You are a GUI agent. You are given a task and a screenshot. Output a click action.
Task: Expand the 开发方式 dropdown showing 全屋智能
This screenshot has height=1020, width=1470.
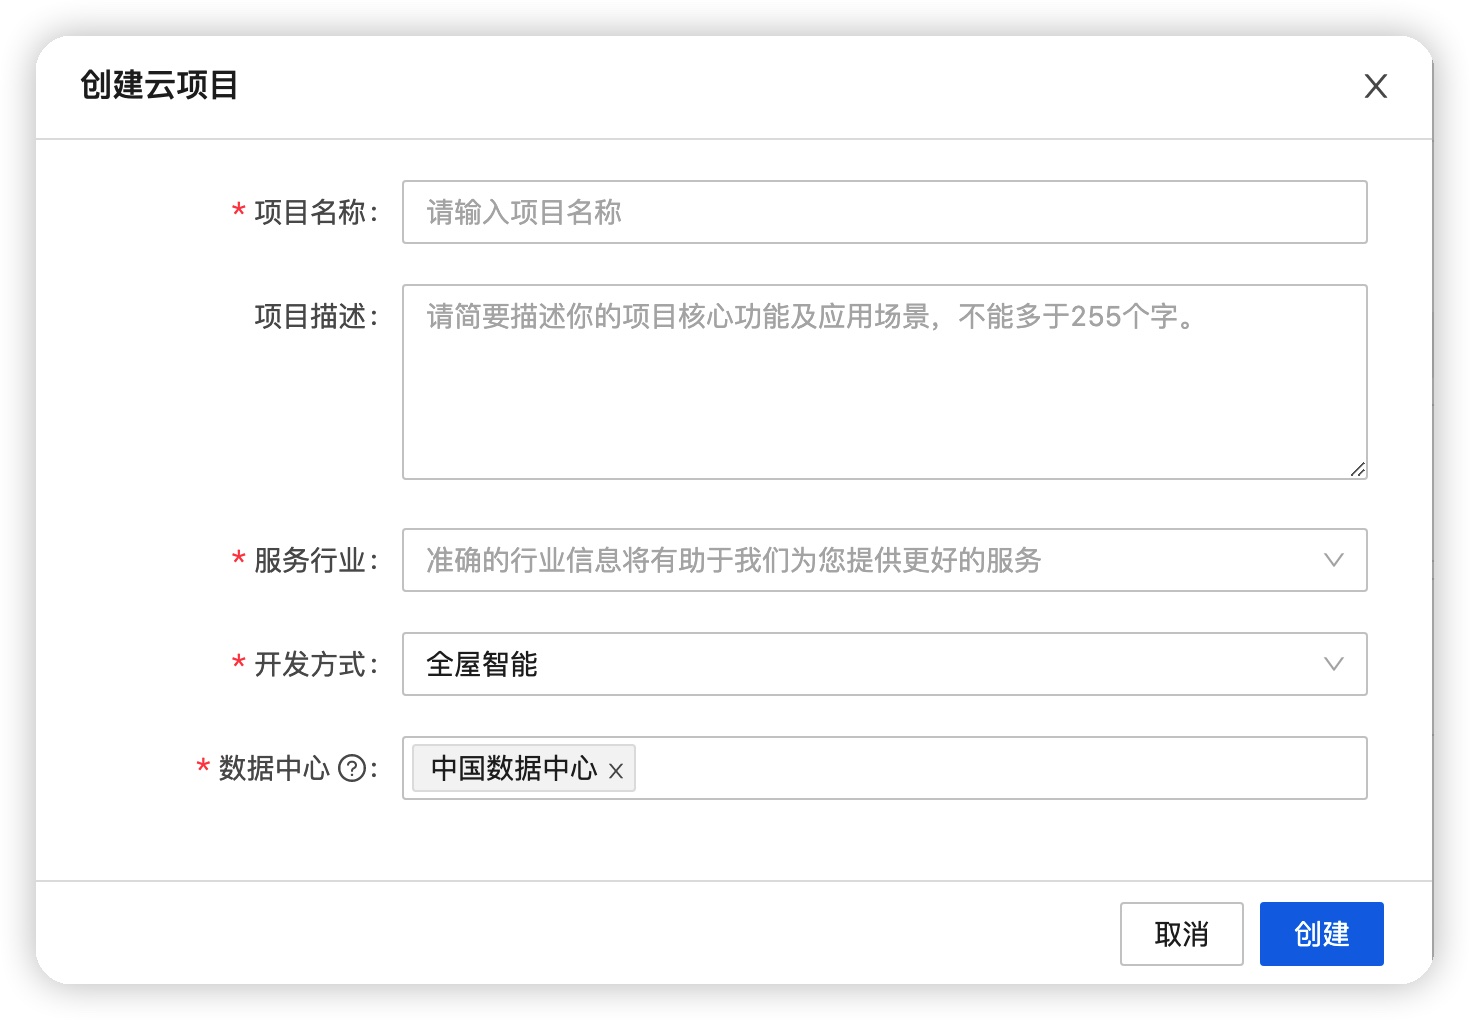click(860, 664)
